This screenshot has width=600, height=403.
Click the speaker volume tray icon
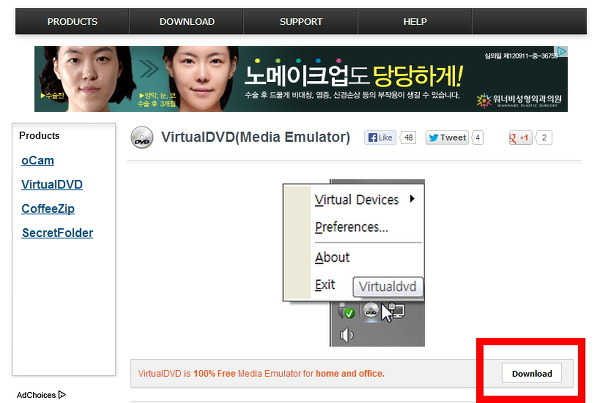pos(346,335)
